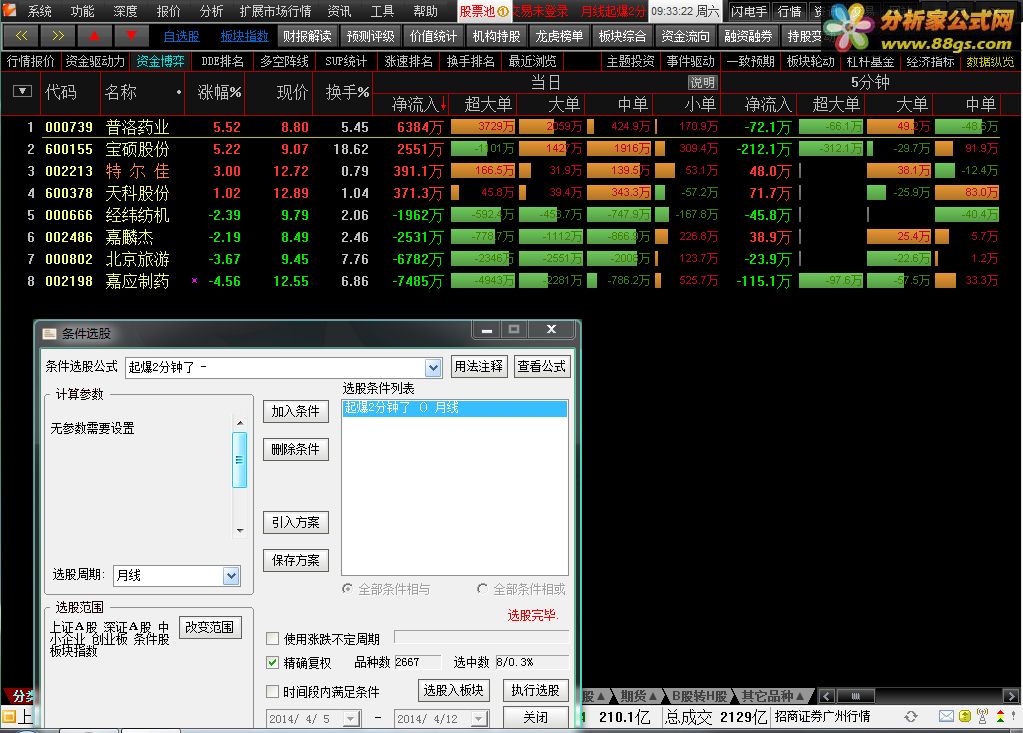The height and width of the screenshot is (733, 1023).
Task: Open the 功能 menu
Action: pyautogui.click(x=82, y=11)
